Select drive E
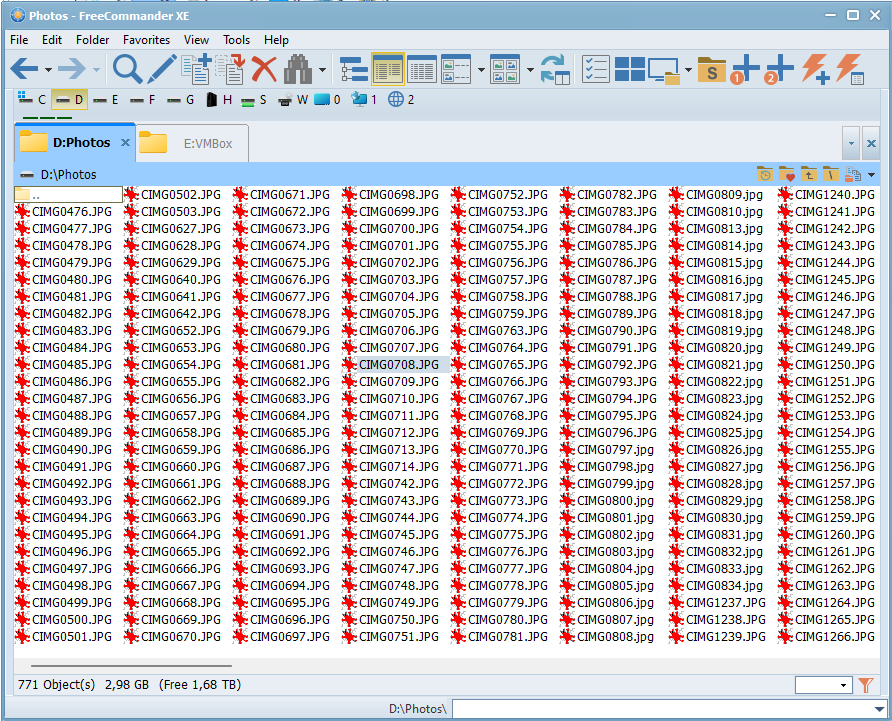This screenshot has height=721, width=892. pyautogui.click(x=106, y=100)
